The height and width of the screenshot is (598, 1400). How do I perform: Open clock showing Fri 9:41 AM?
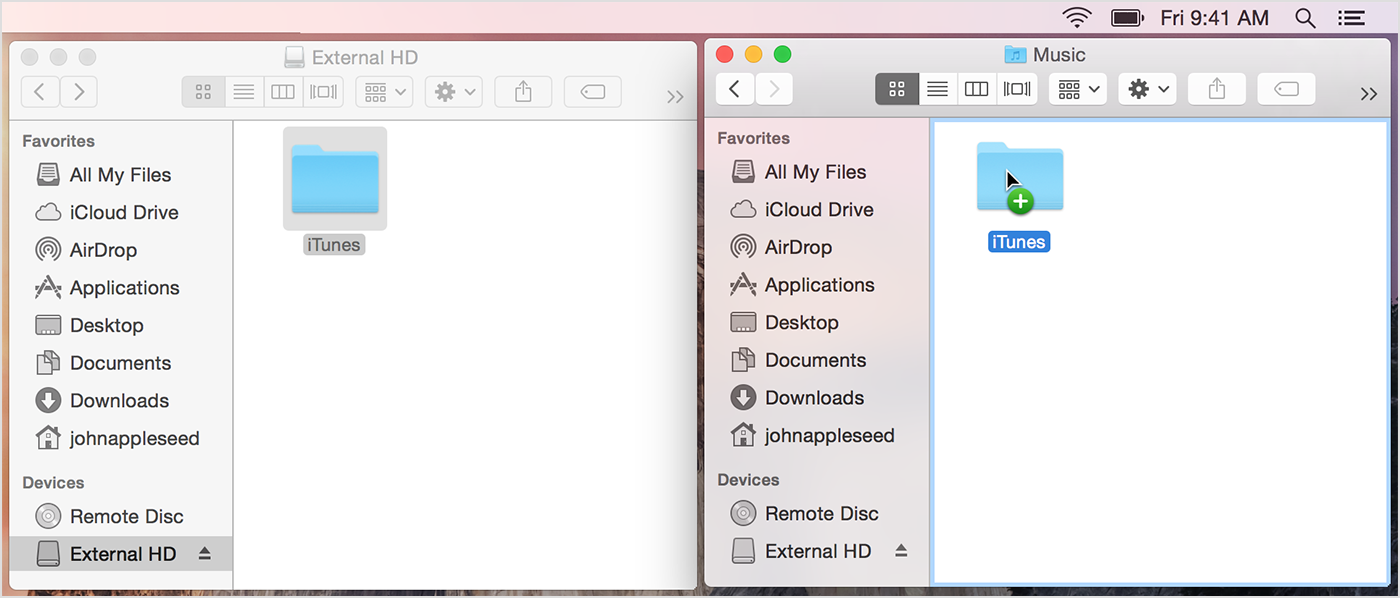(x=1214, y=17)
